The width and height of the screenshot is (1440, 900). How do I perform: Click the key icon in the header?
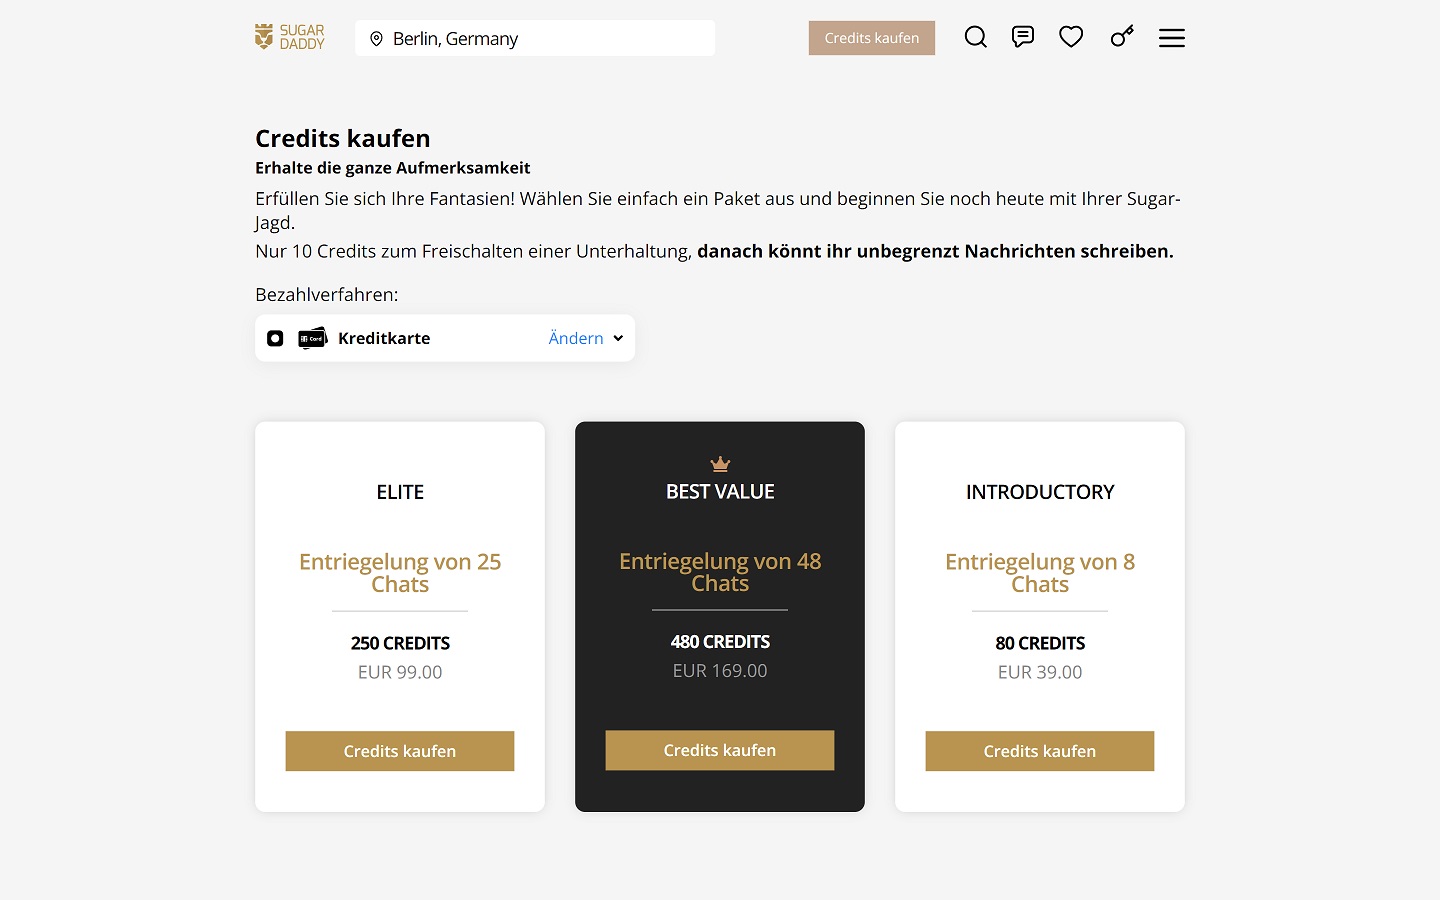[1122, 38]
